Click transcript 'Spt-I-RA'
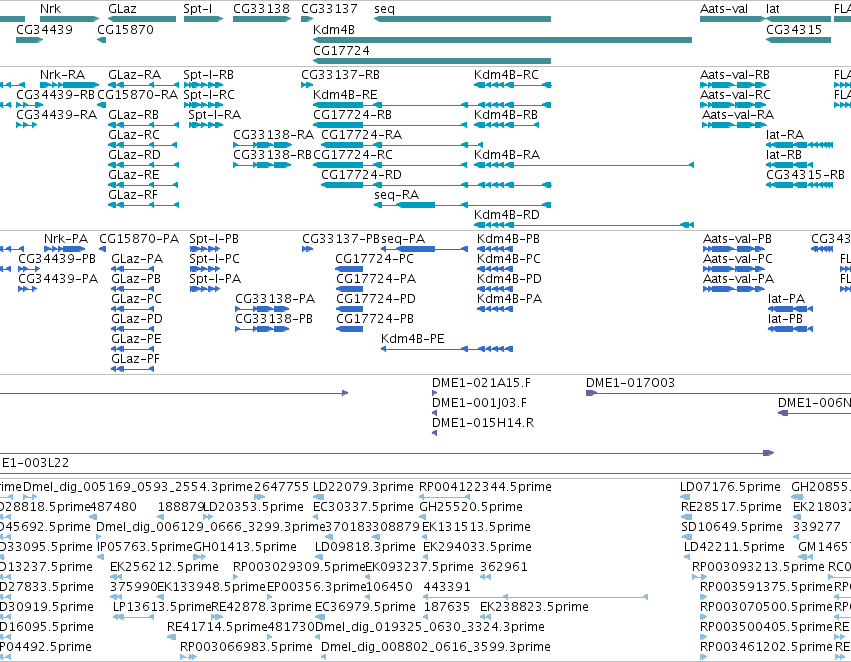851x662 pixels. pyautogui.click(x=214, y=115)
